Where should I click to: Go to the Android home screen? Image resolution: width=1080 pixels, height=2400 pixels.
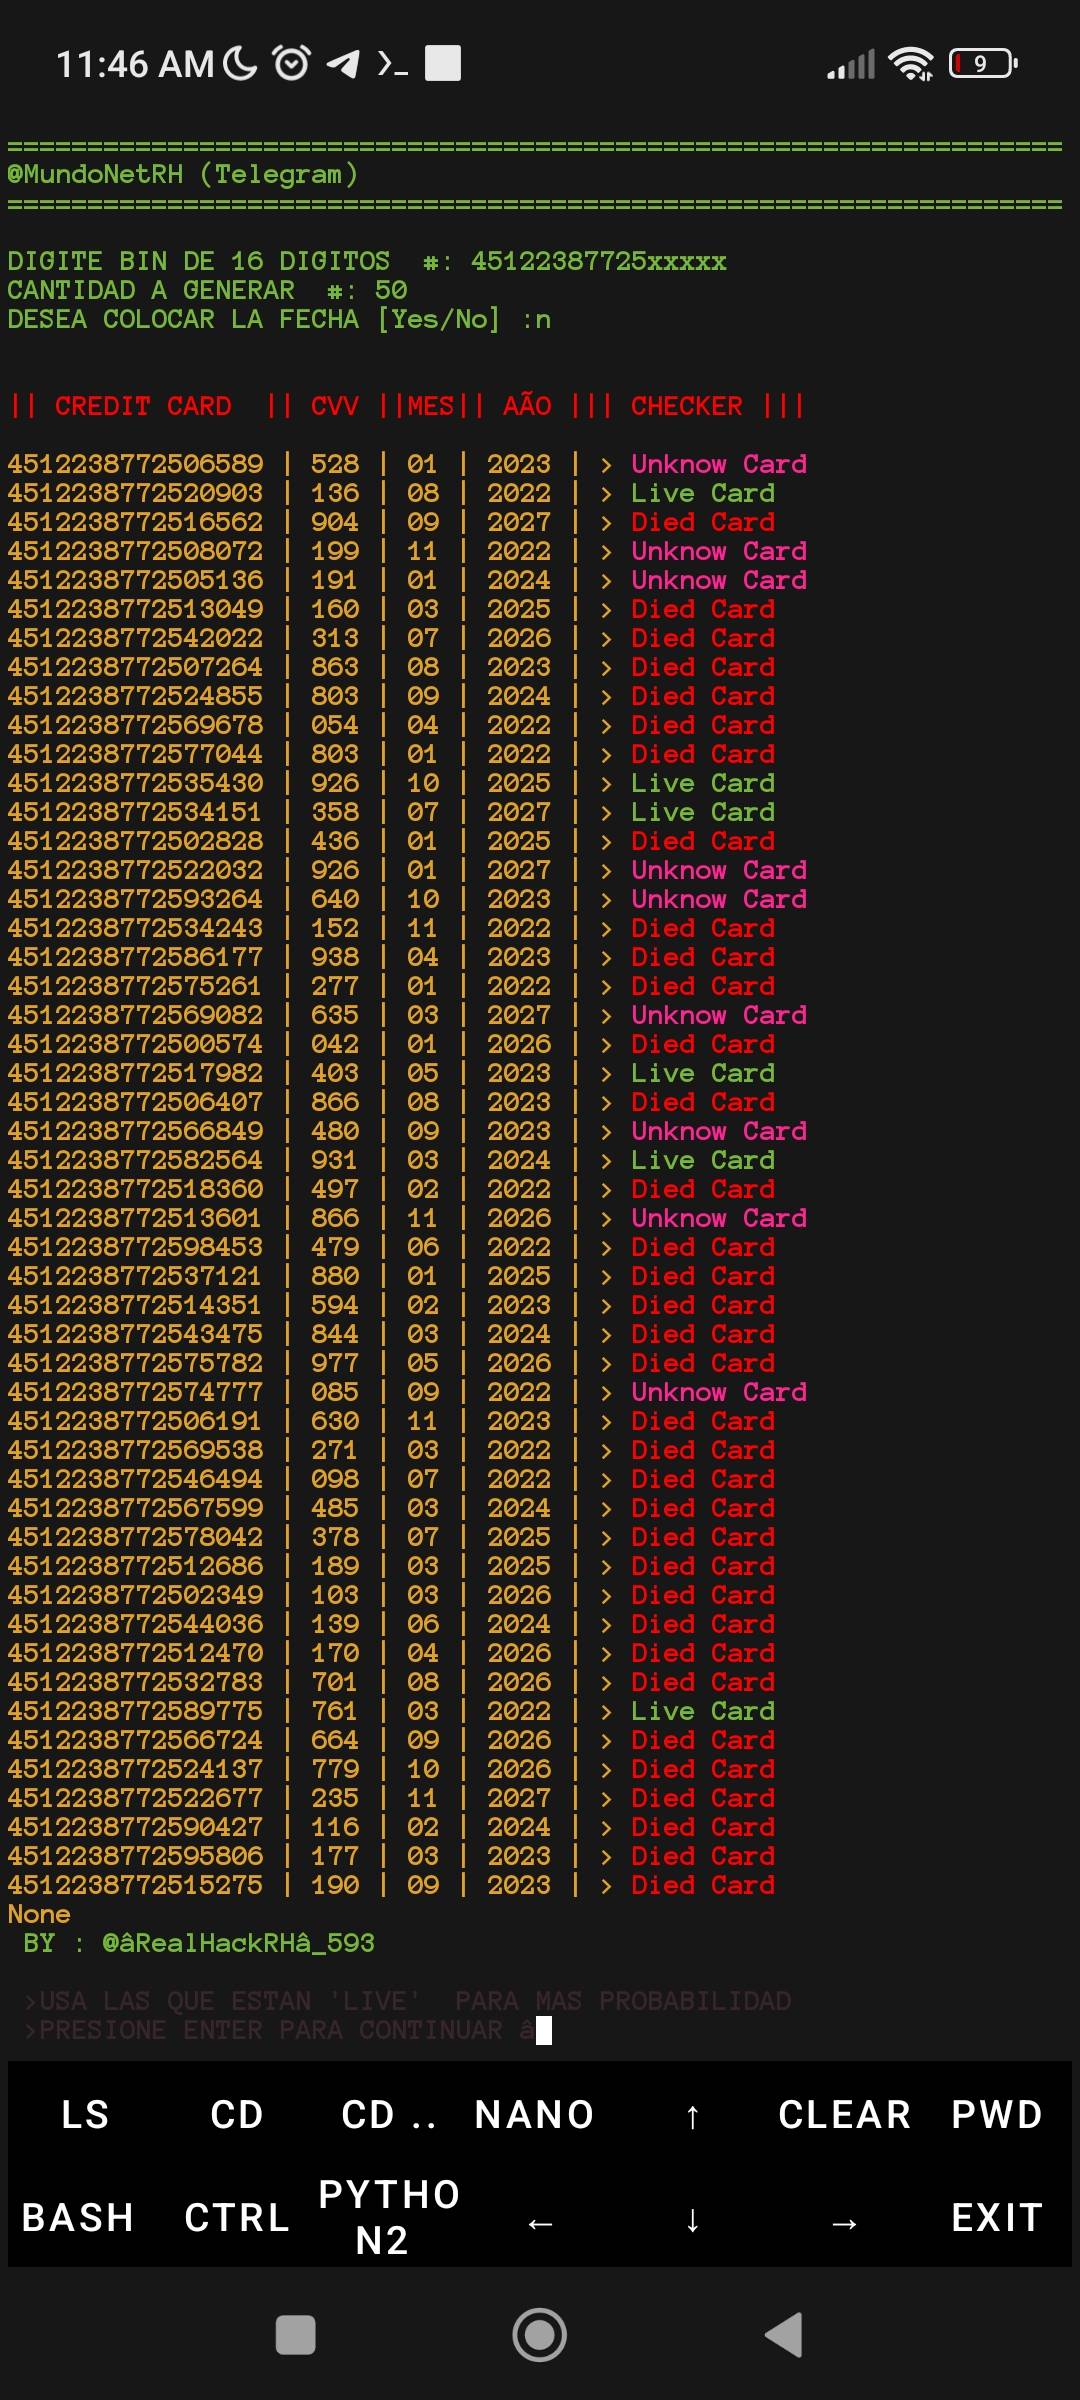point(540,2335)
